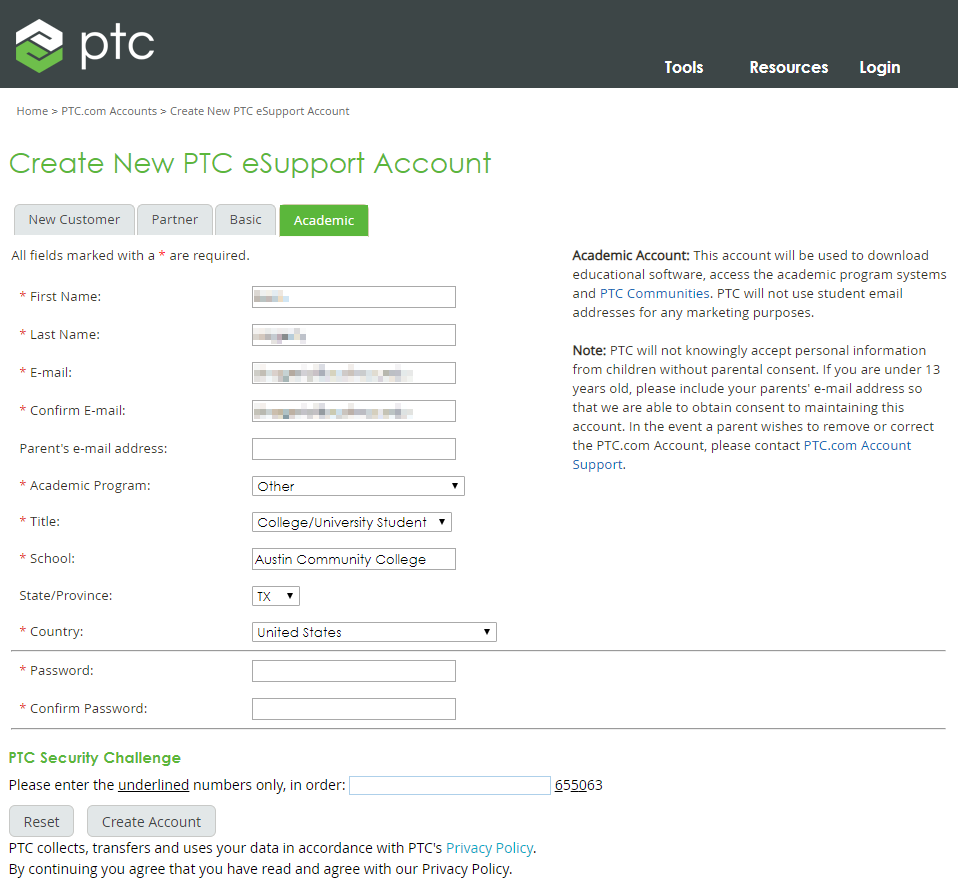Click the Parent's e-mail address field
The height and width of the screenshot is (888, 958).
pos(353,449)
